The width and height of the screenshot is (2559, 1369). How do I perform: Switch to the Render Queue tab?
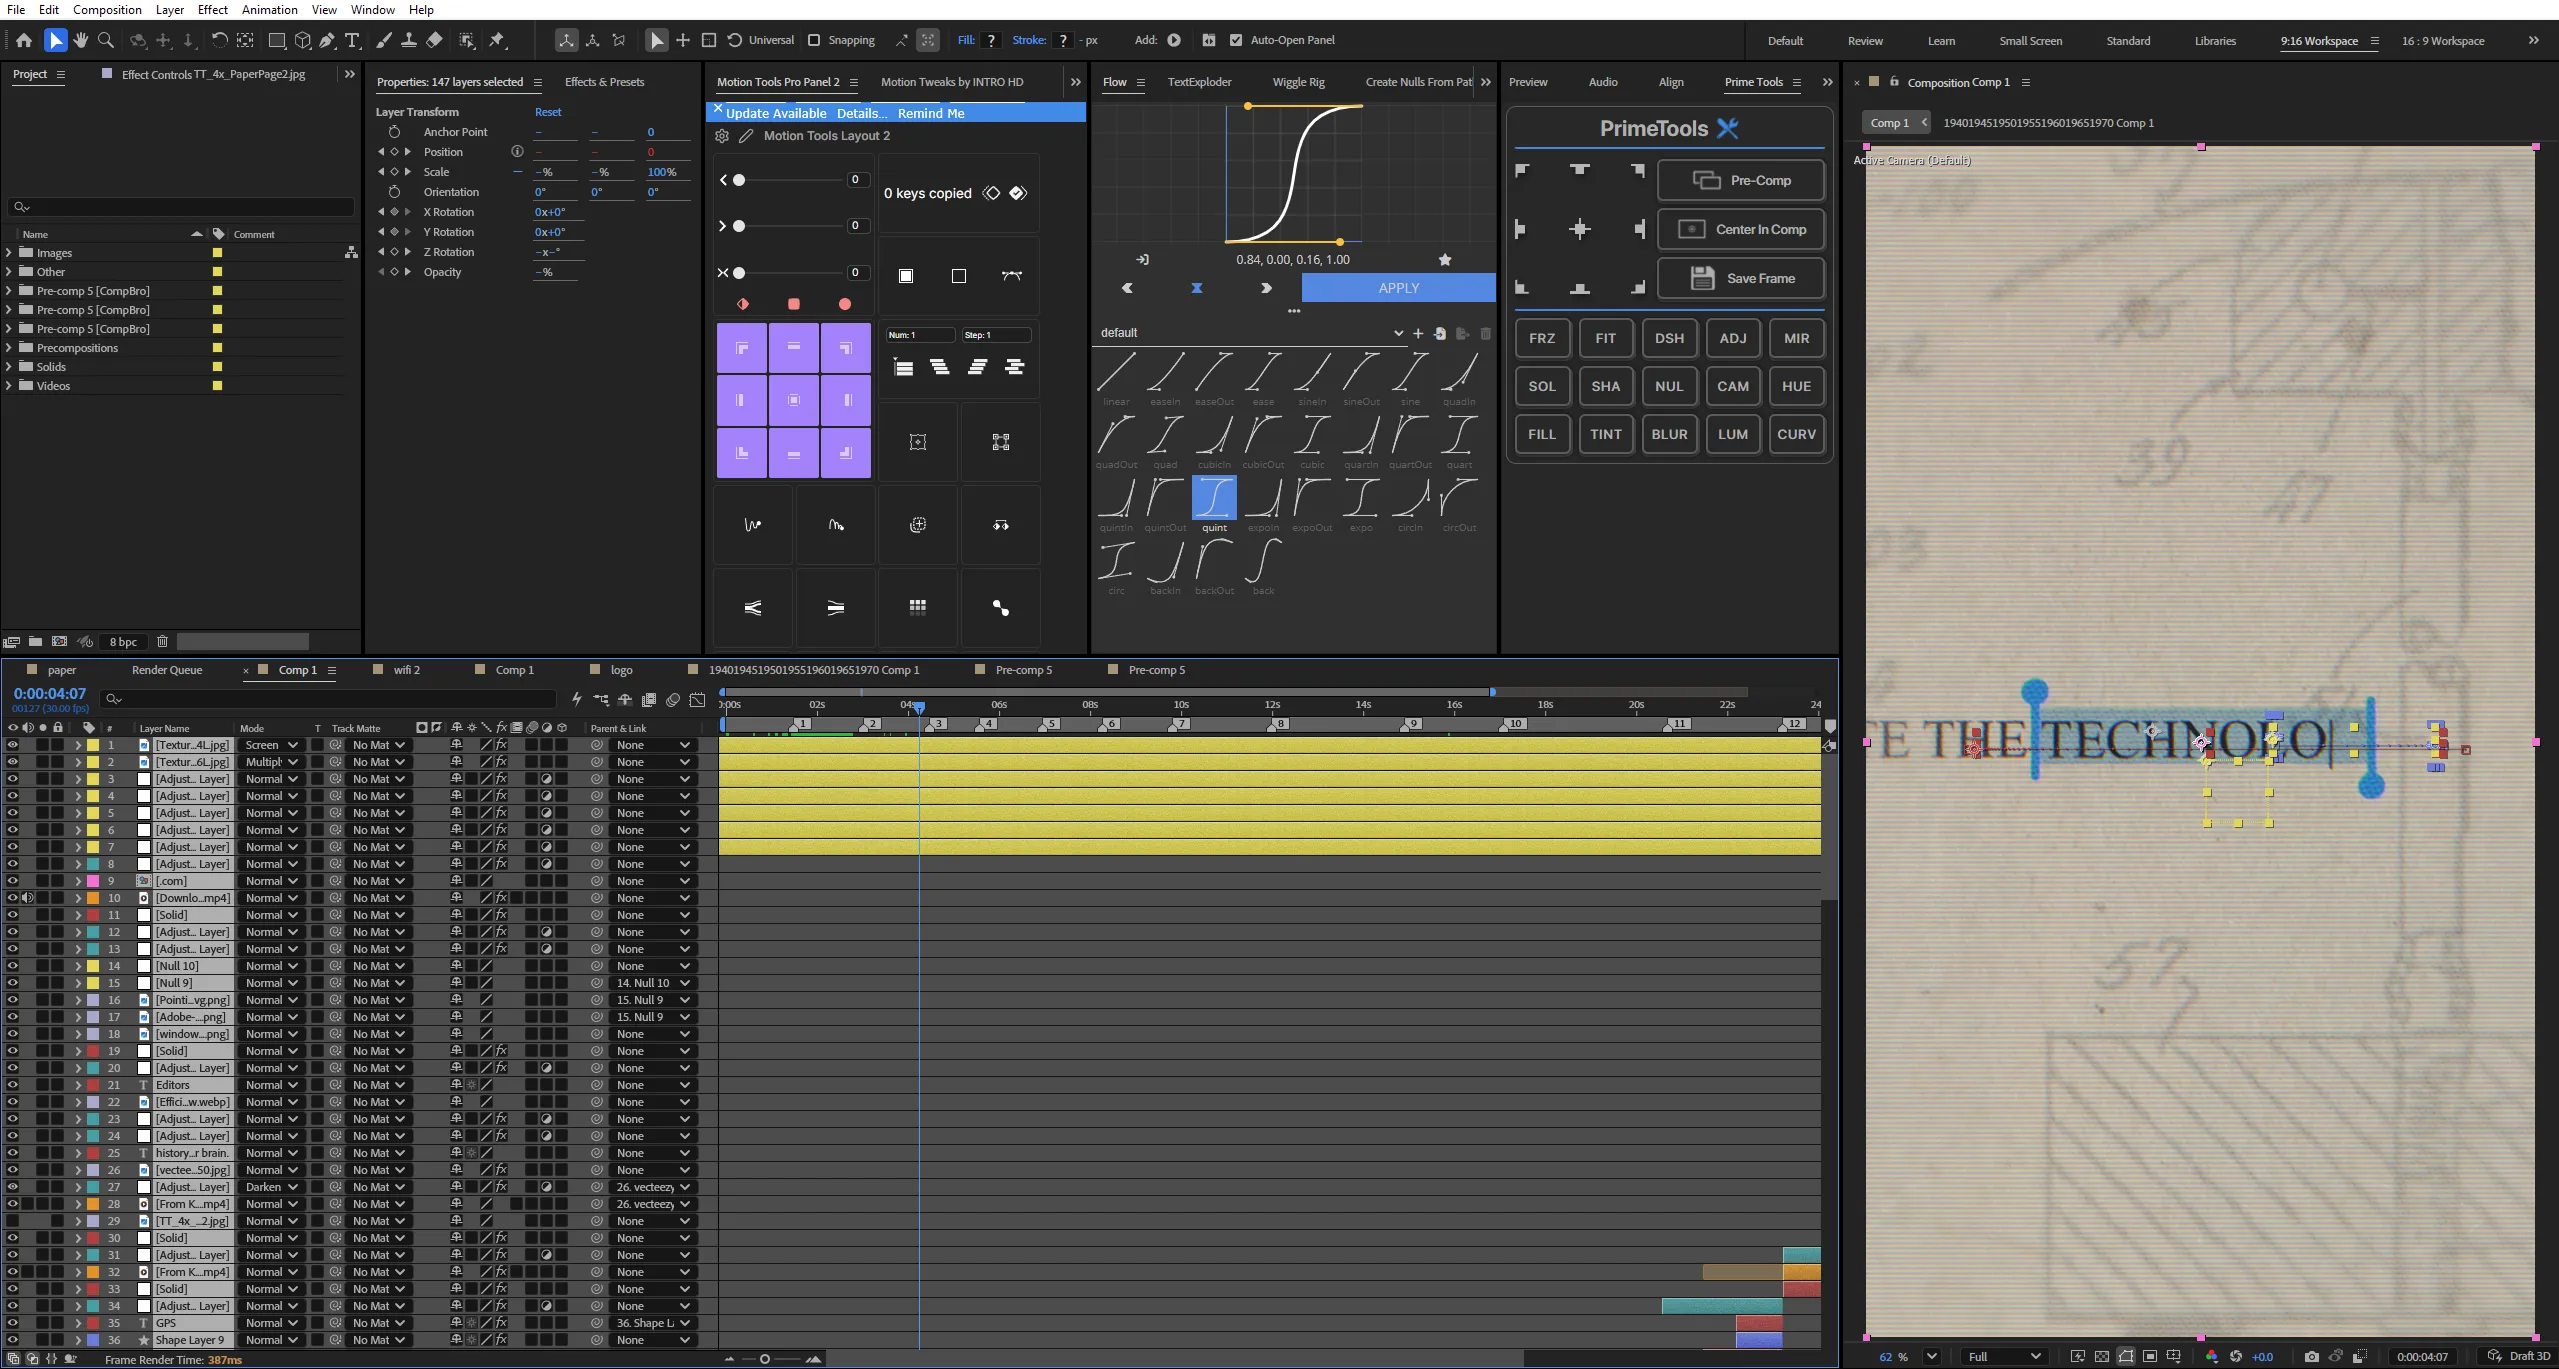tap(167, 670)
